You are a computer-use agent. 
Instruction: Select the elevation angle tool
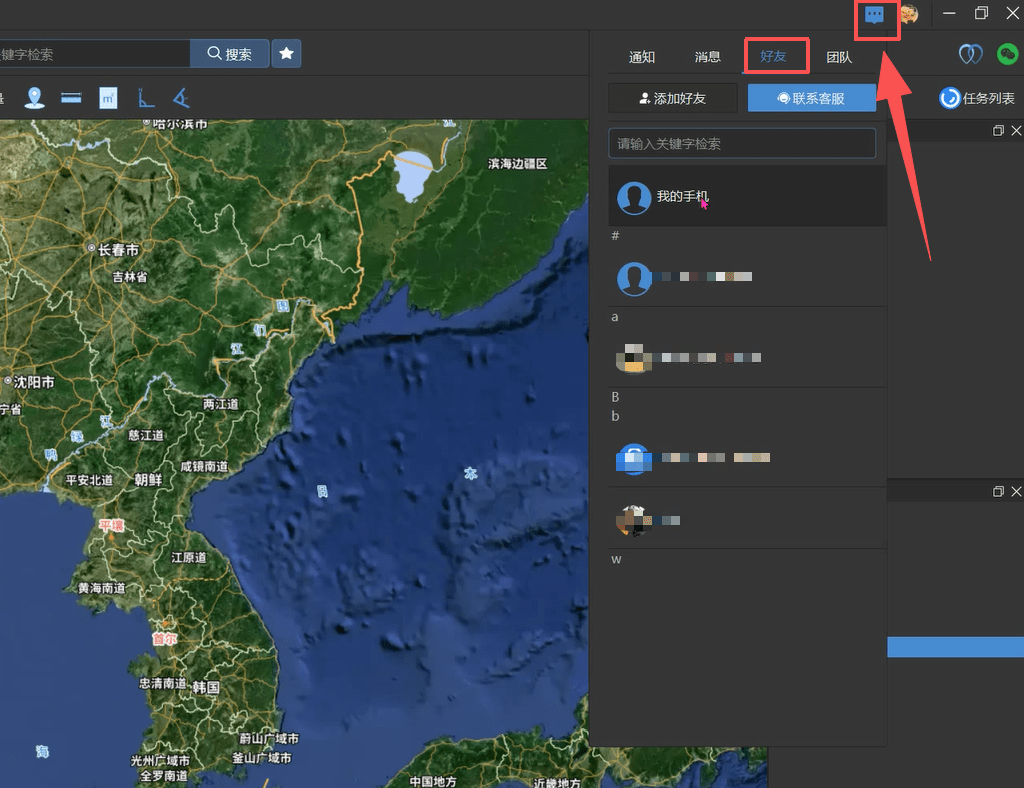coord(146,99)
